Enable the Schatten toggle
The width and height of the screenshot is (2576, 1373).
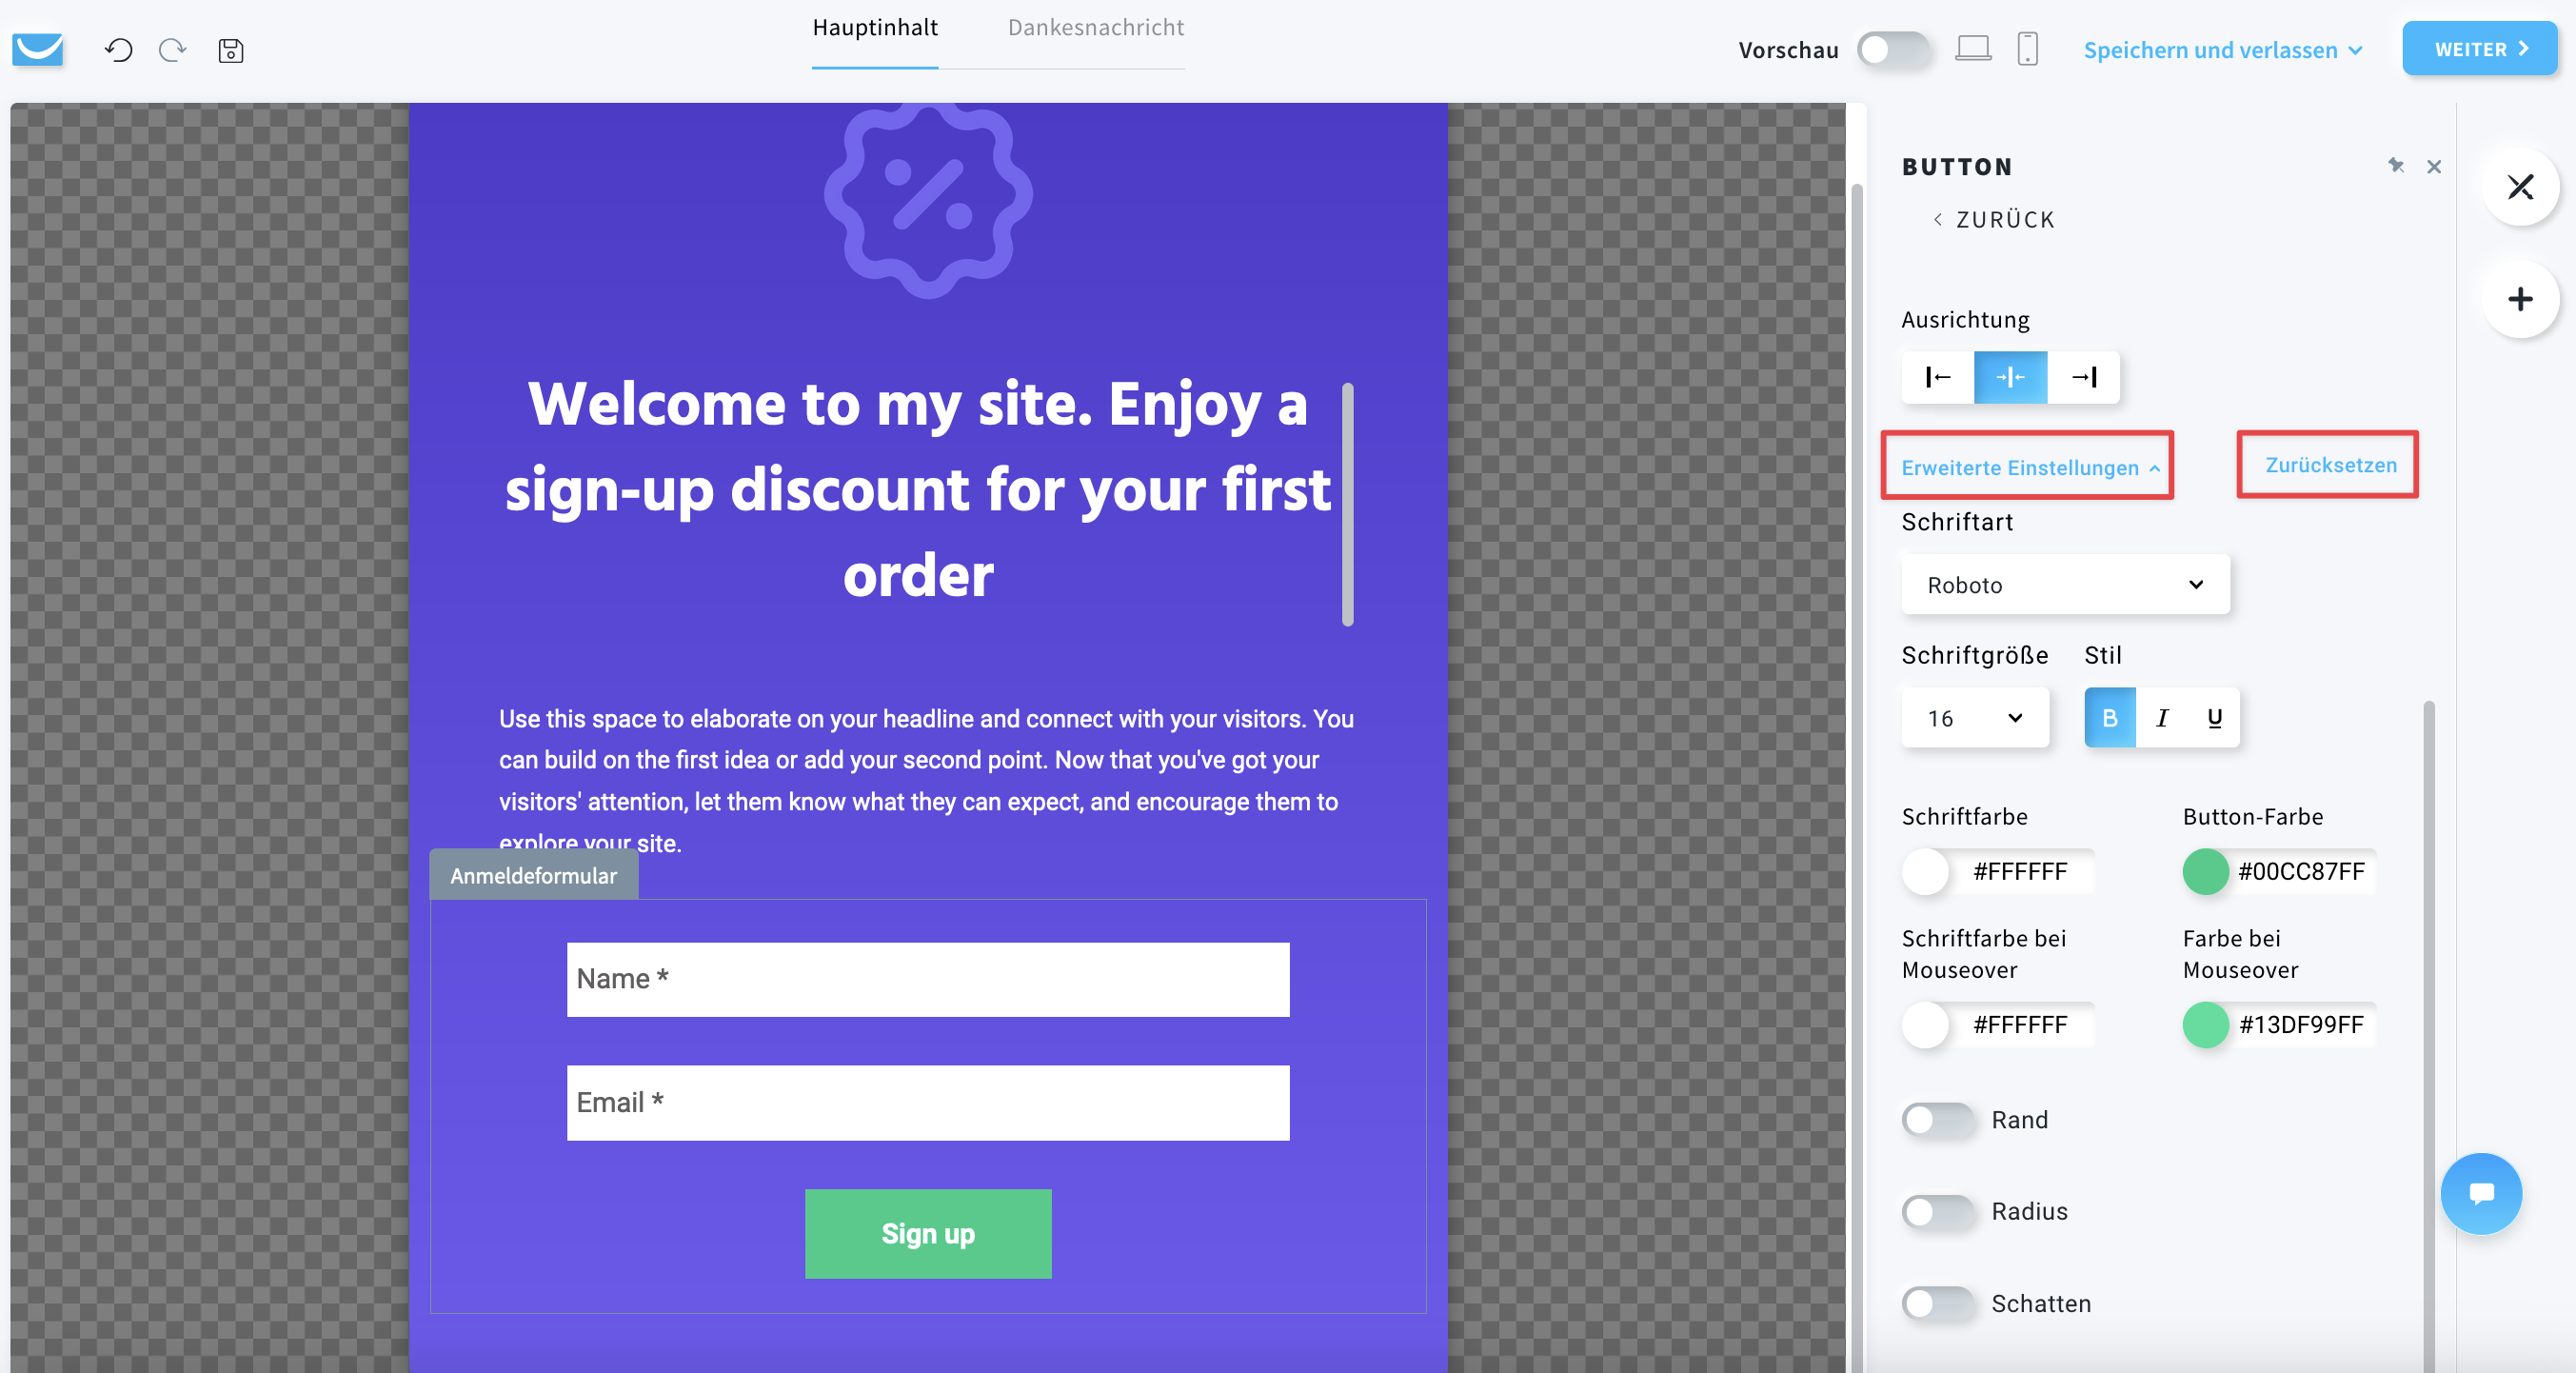[x=1938, y=1303]
